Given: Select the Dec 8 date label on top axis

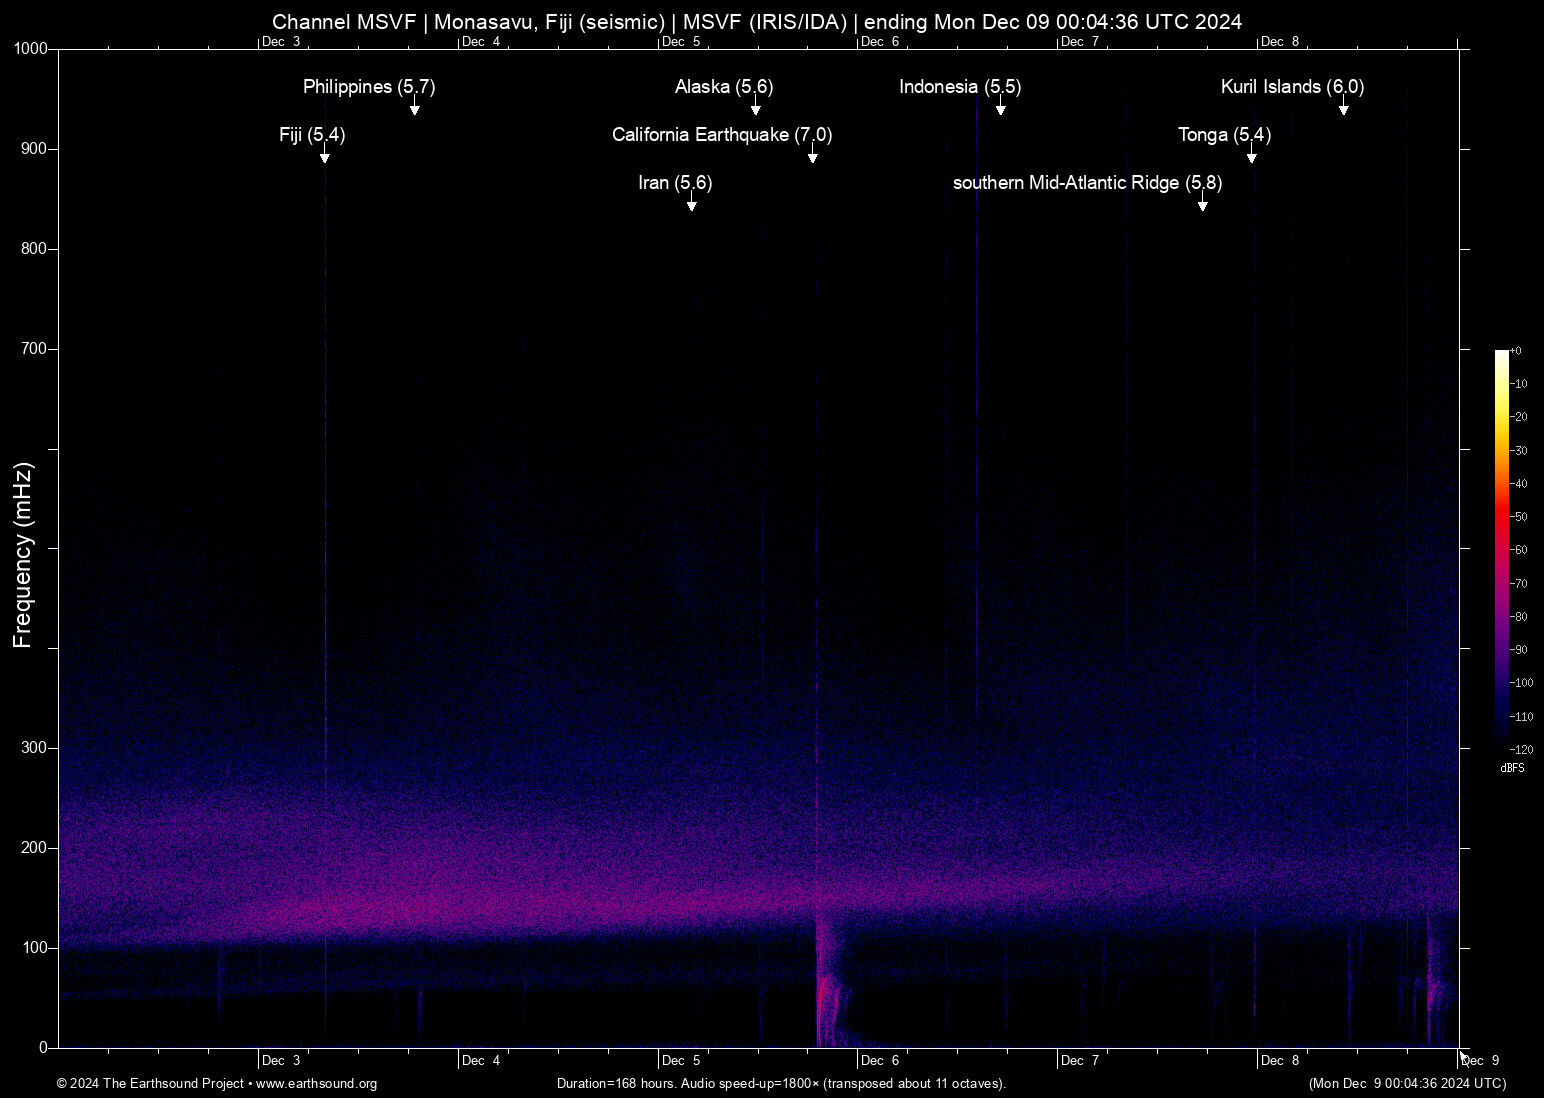Looking at the screenshot, I should click(1280, 42).
